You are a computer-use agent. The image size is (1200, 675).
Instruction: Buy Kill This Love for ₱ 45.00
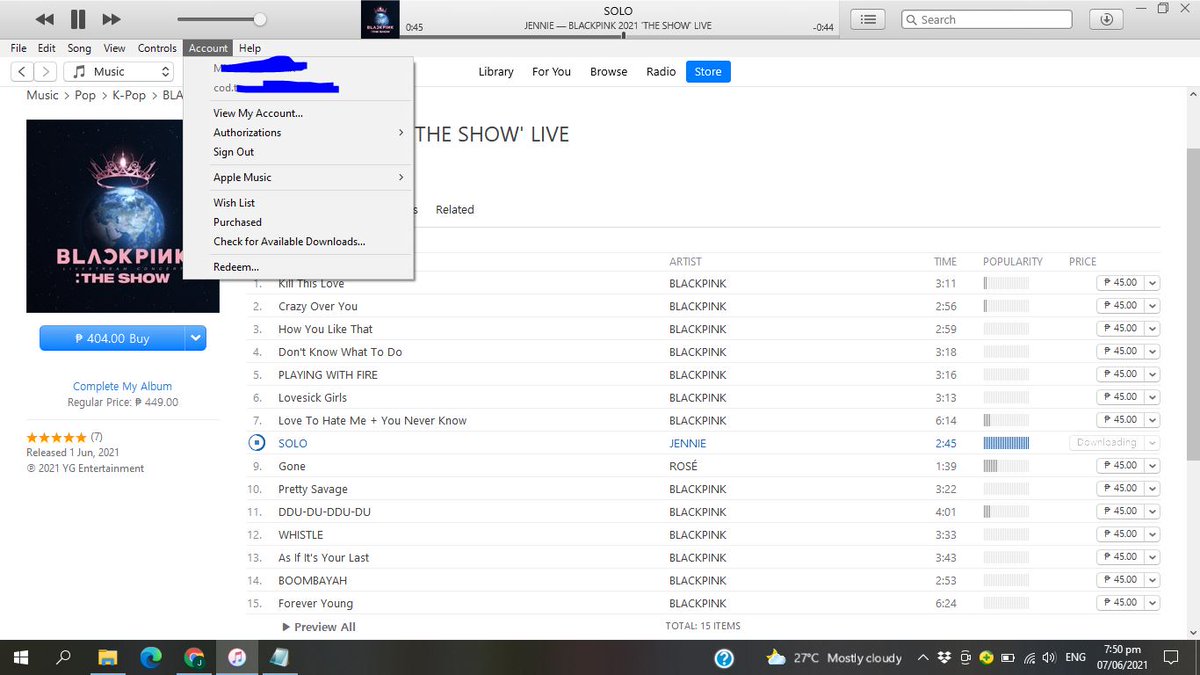click(x=1120, y=283)
